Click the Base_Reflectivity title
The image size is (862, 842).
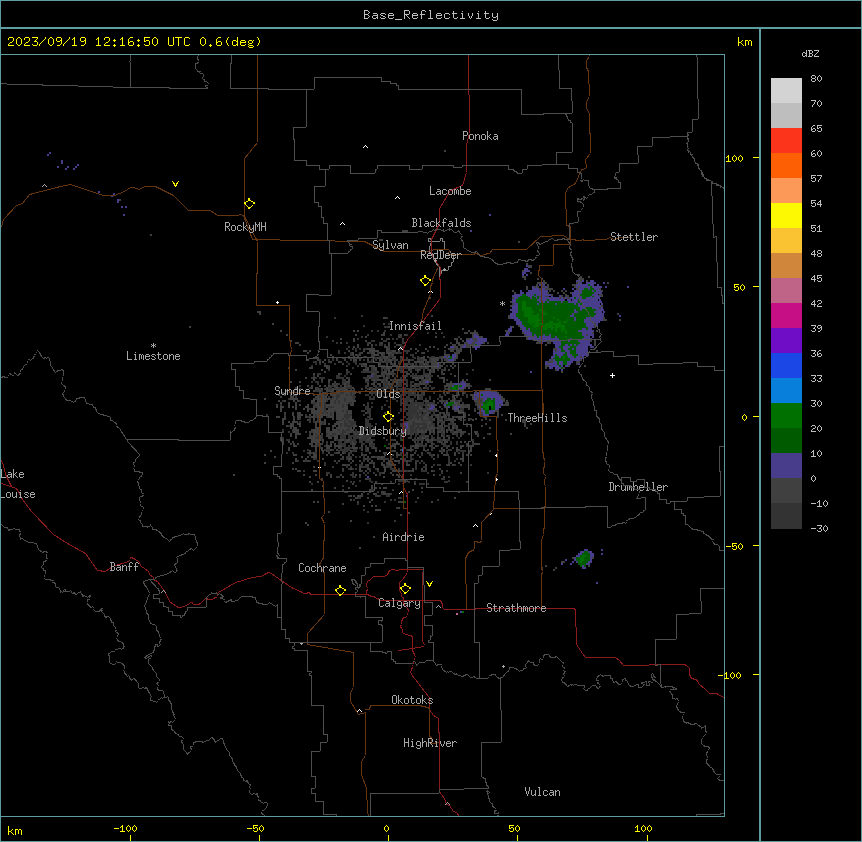coord(431,15)
